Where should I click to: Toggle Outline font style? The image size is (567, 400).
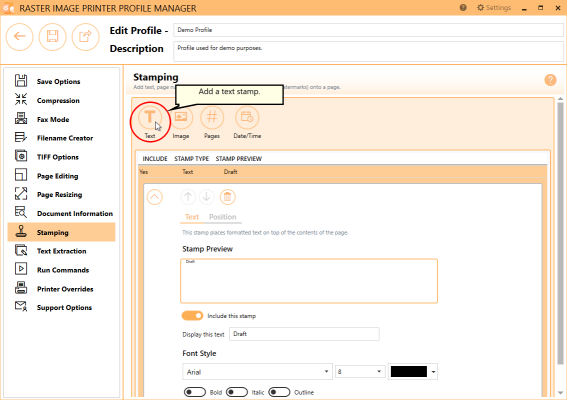(279, 392)
